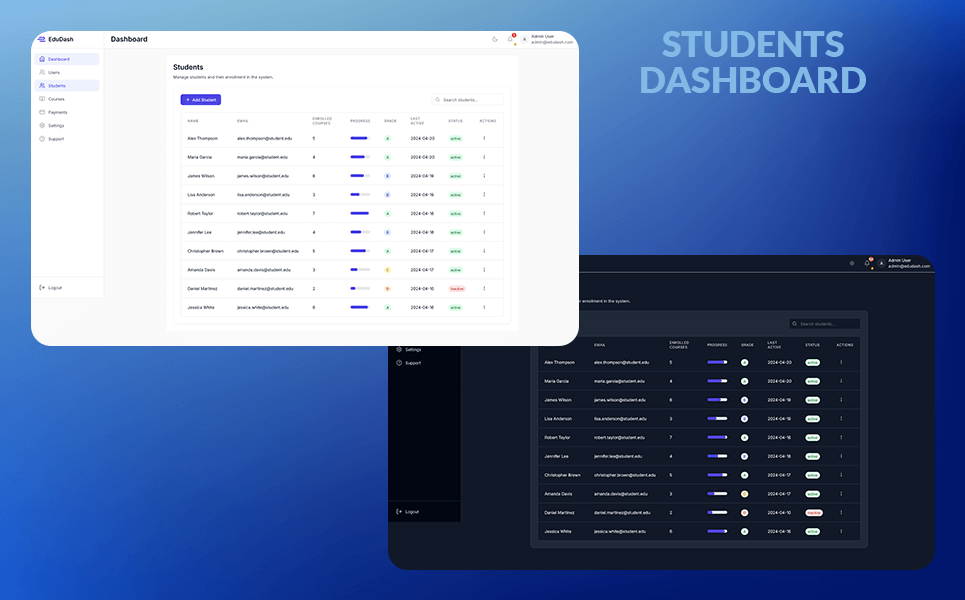Open actions menu for Jessica White in dark table

click(x=841, y=531)
